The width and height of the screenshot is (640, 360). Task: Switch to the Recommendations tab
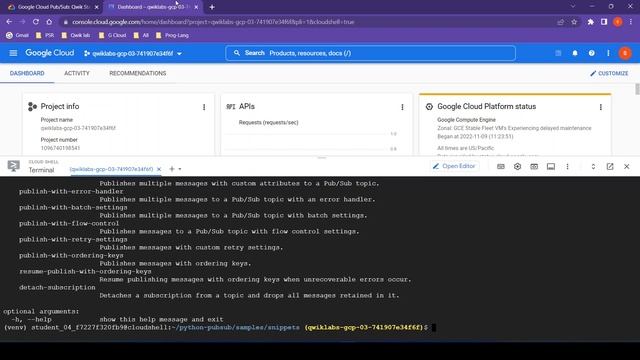point(138,73)
